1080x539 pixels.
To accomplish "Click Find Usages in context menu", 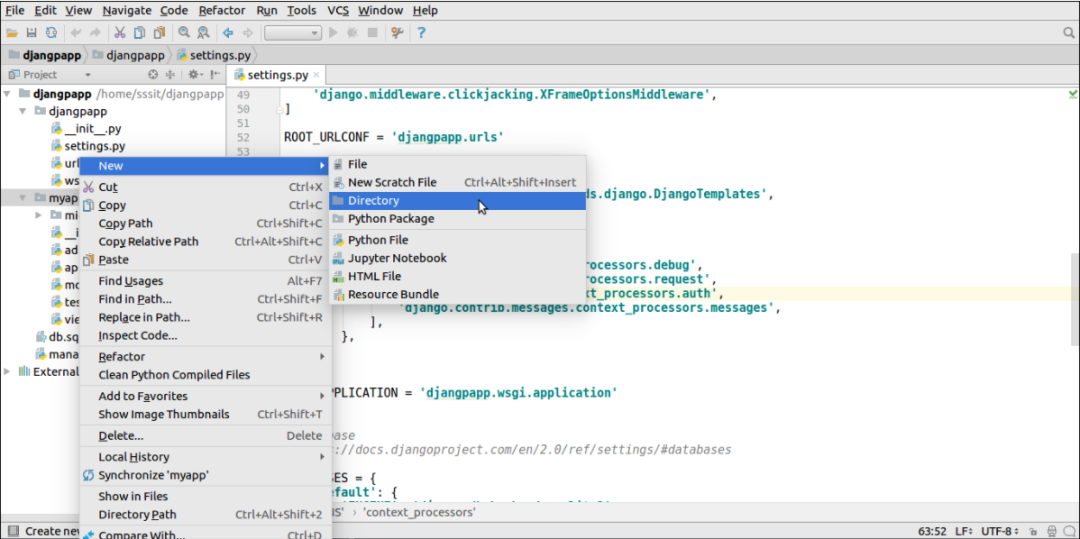I will tap(205, 281).
